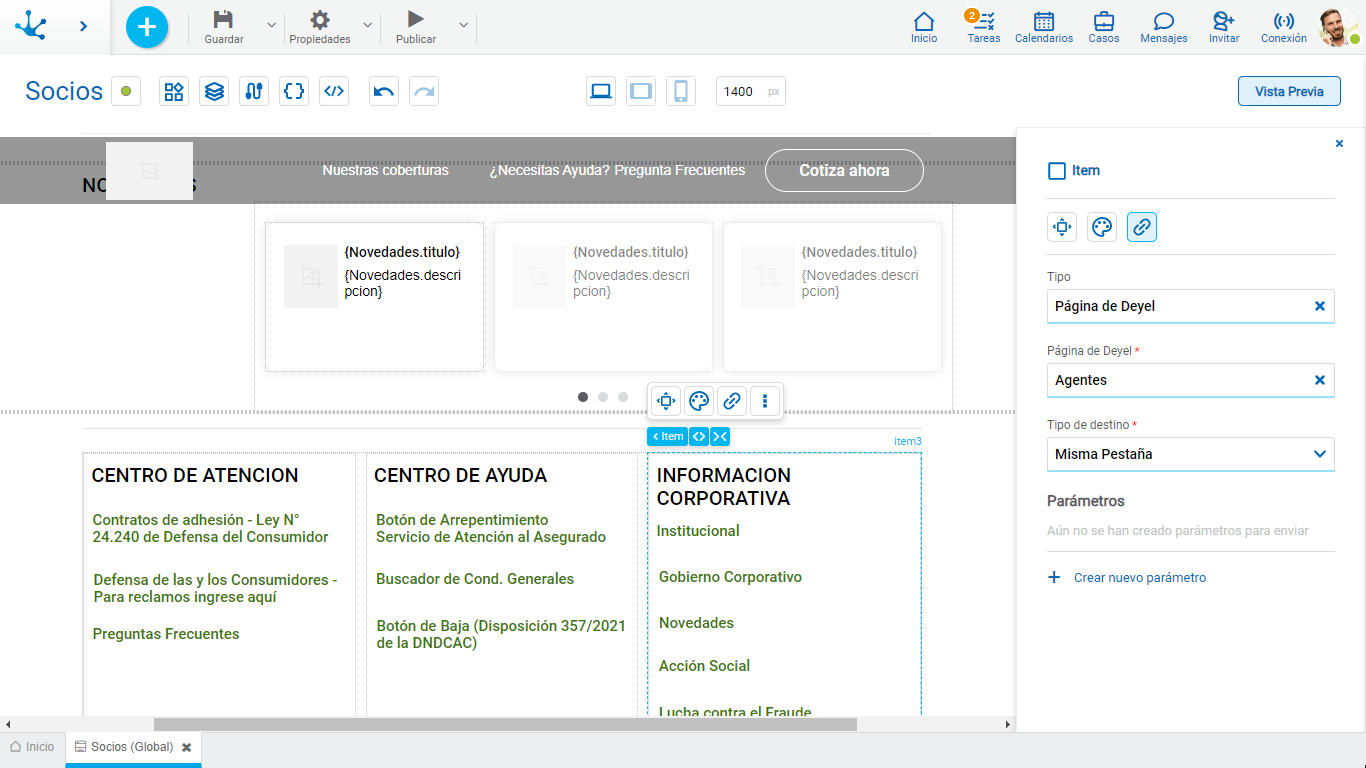Image resolution: width=1366 pixels, height=768 pixels.
Task: Select the second carousel dot
Action: tap(603, 397)
